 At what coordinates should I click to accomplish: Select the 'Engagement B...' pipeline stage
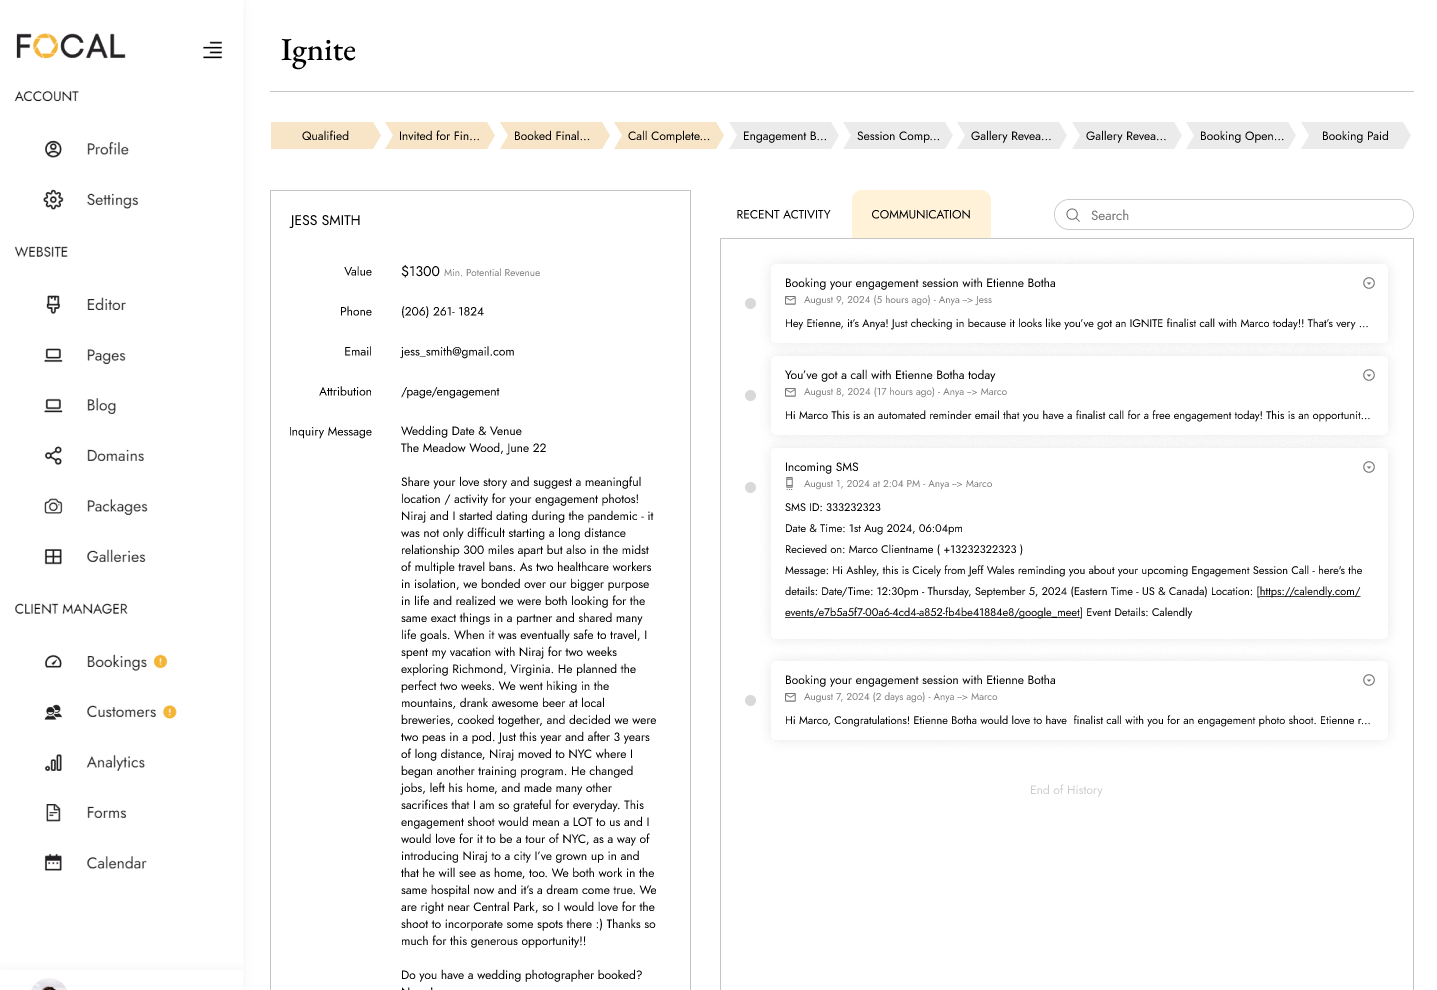[784, 136]
